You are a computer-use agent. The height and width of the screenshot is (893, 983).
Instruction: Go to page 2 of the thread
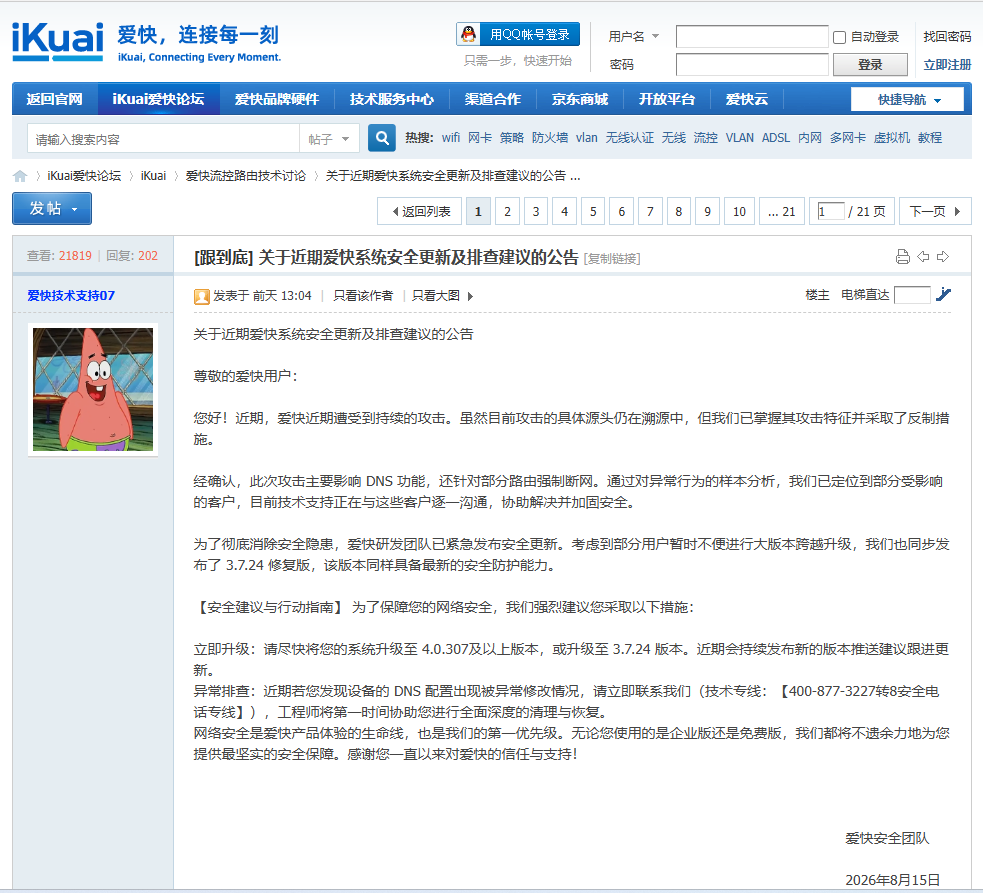click(x=507, y=211)
